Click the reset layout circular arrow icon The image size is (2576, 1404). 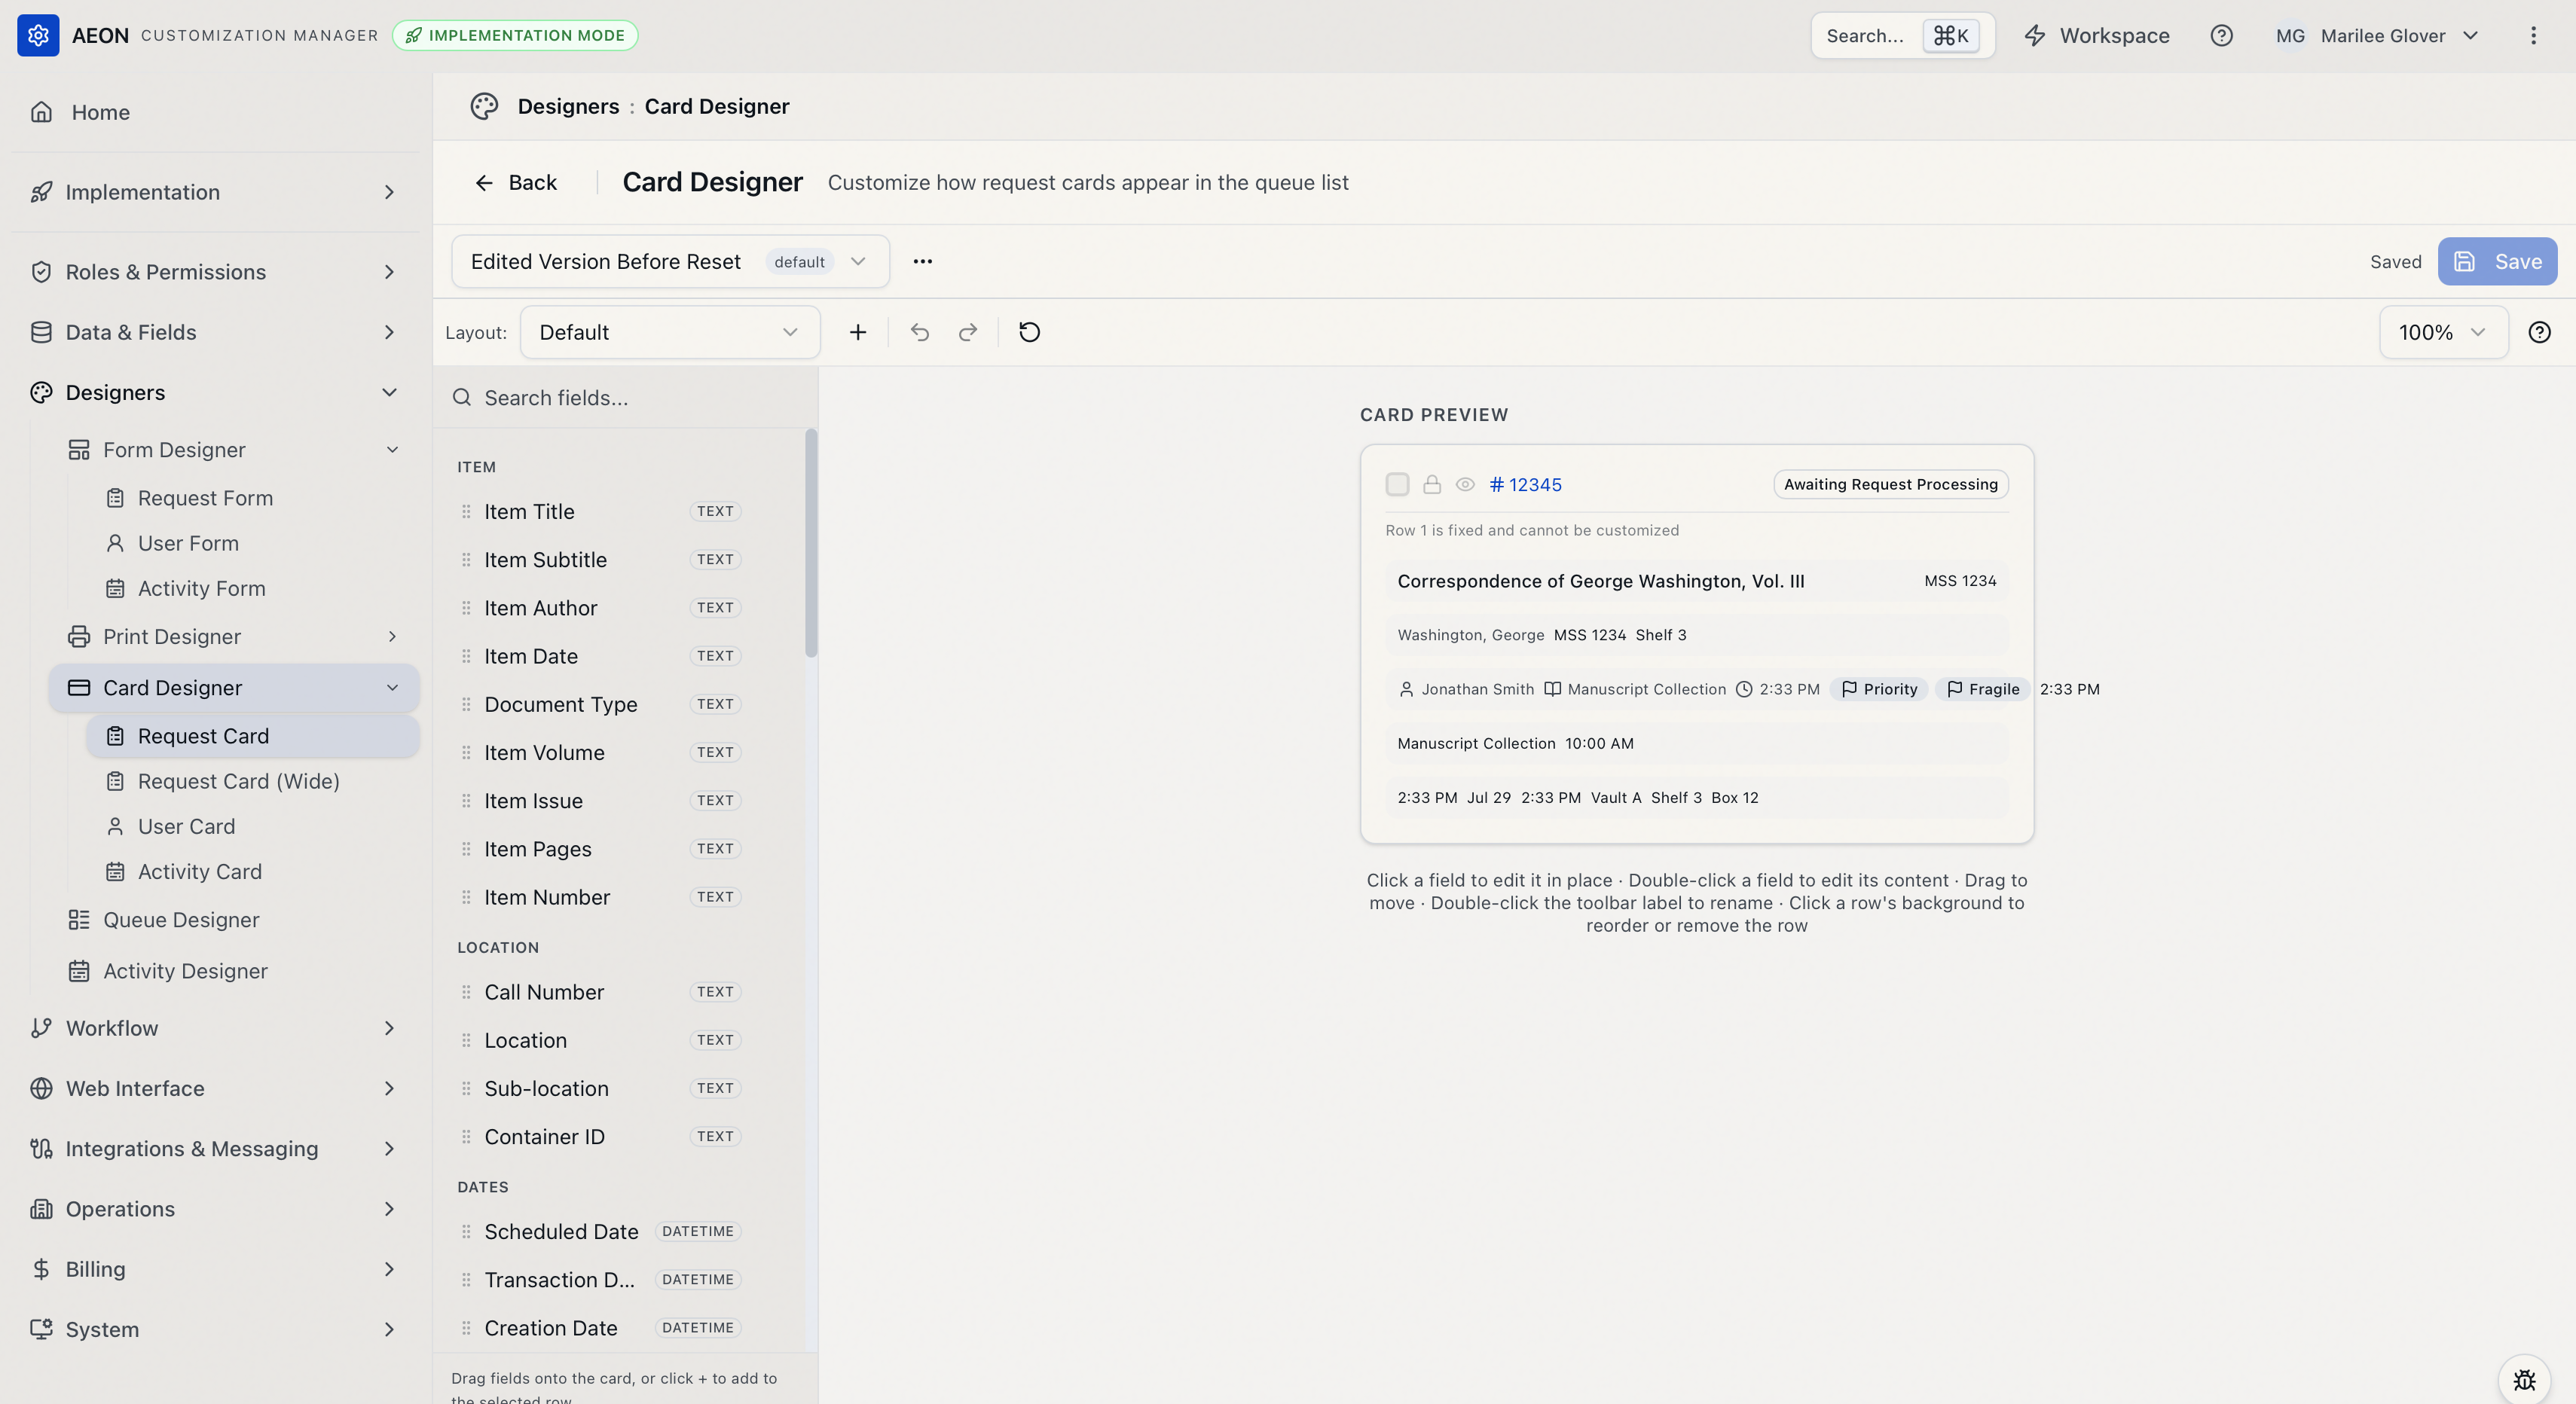(x=1029, y=332)
